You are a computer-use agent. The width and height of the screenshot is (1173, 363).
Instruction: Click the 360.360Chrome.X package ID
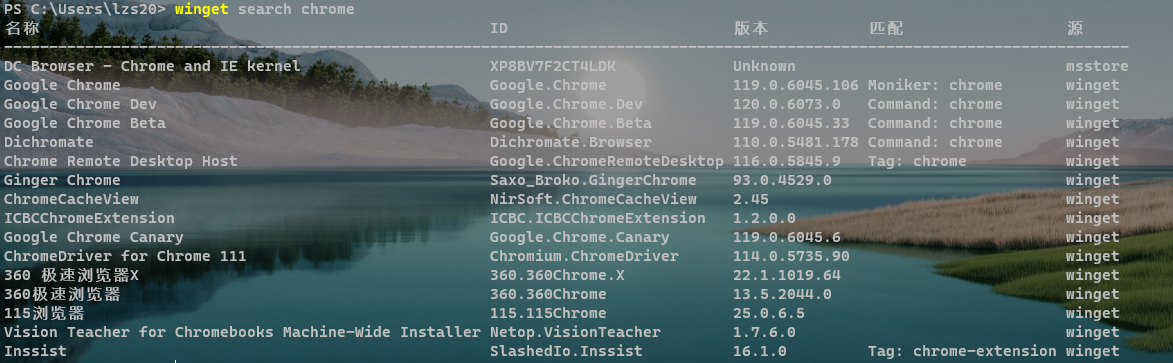[x=557, y=275]
